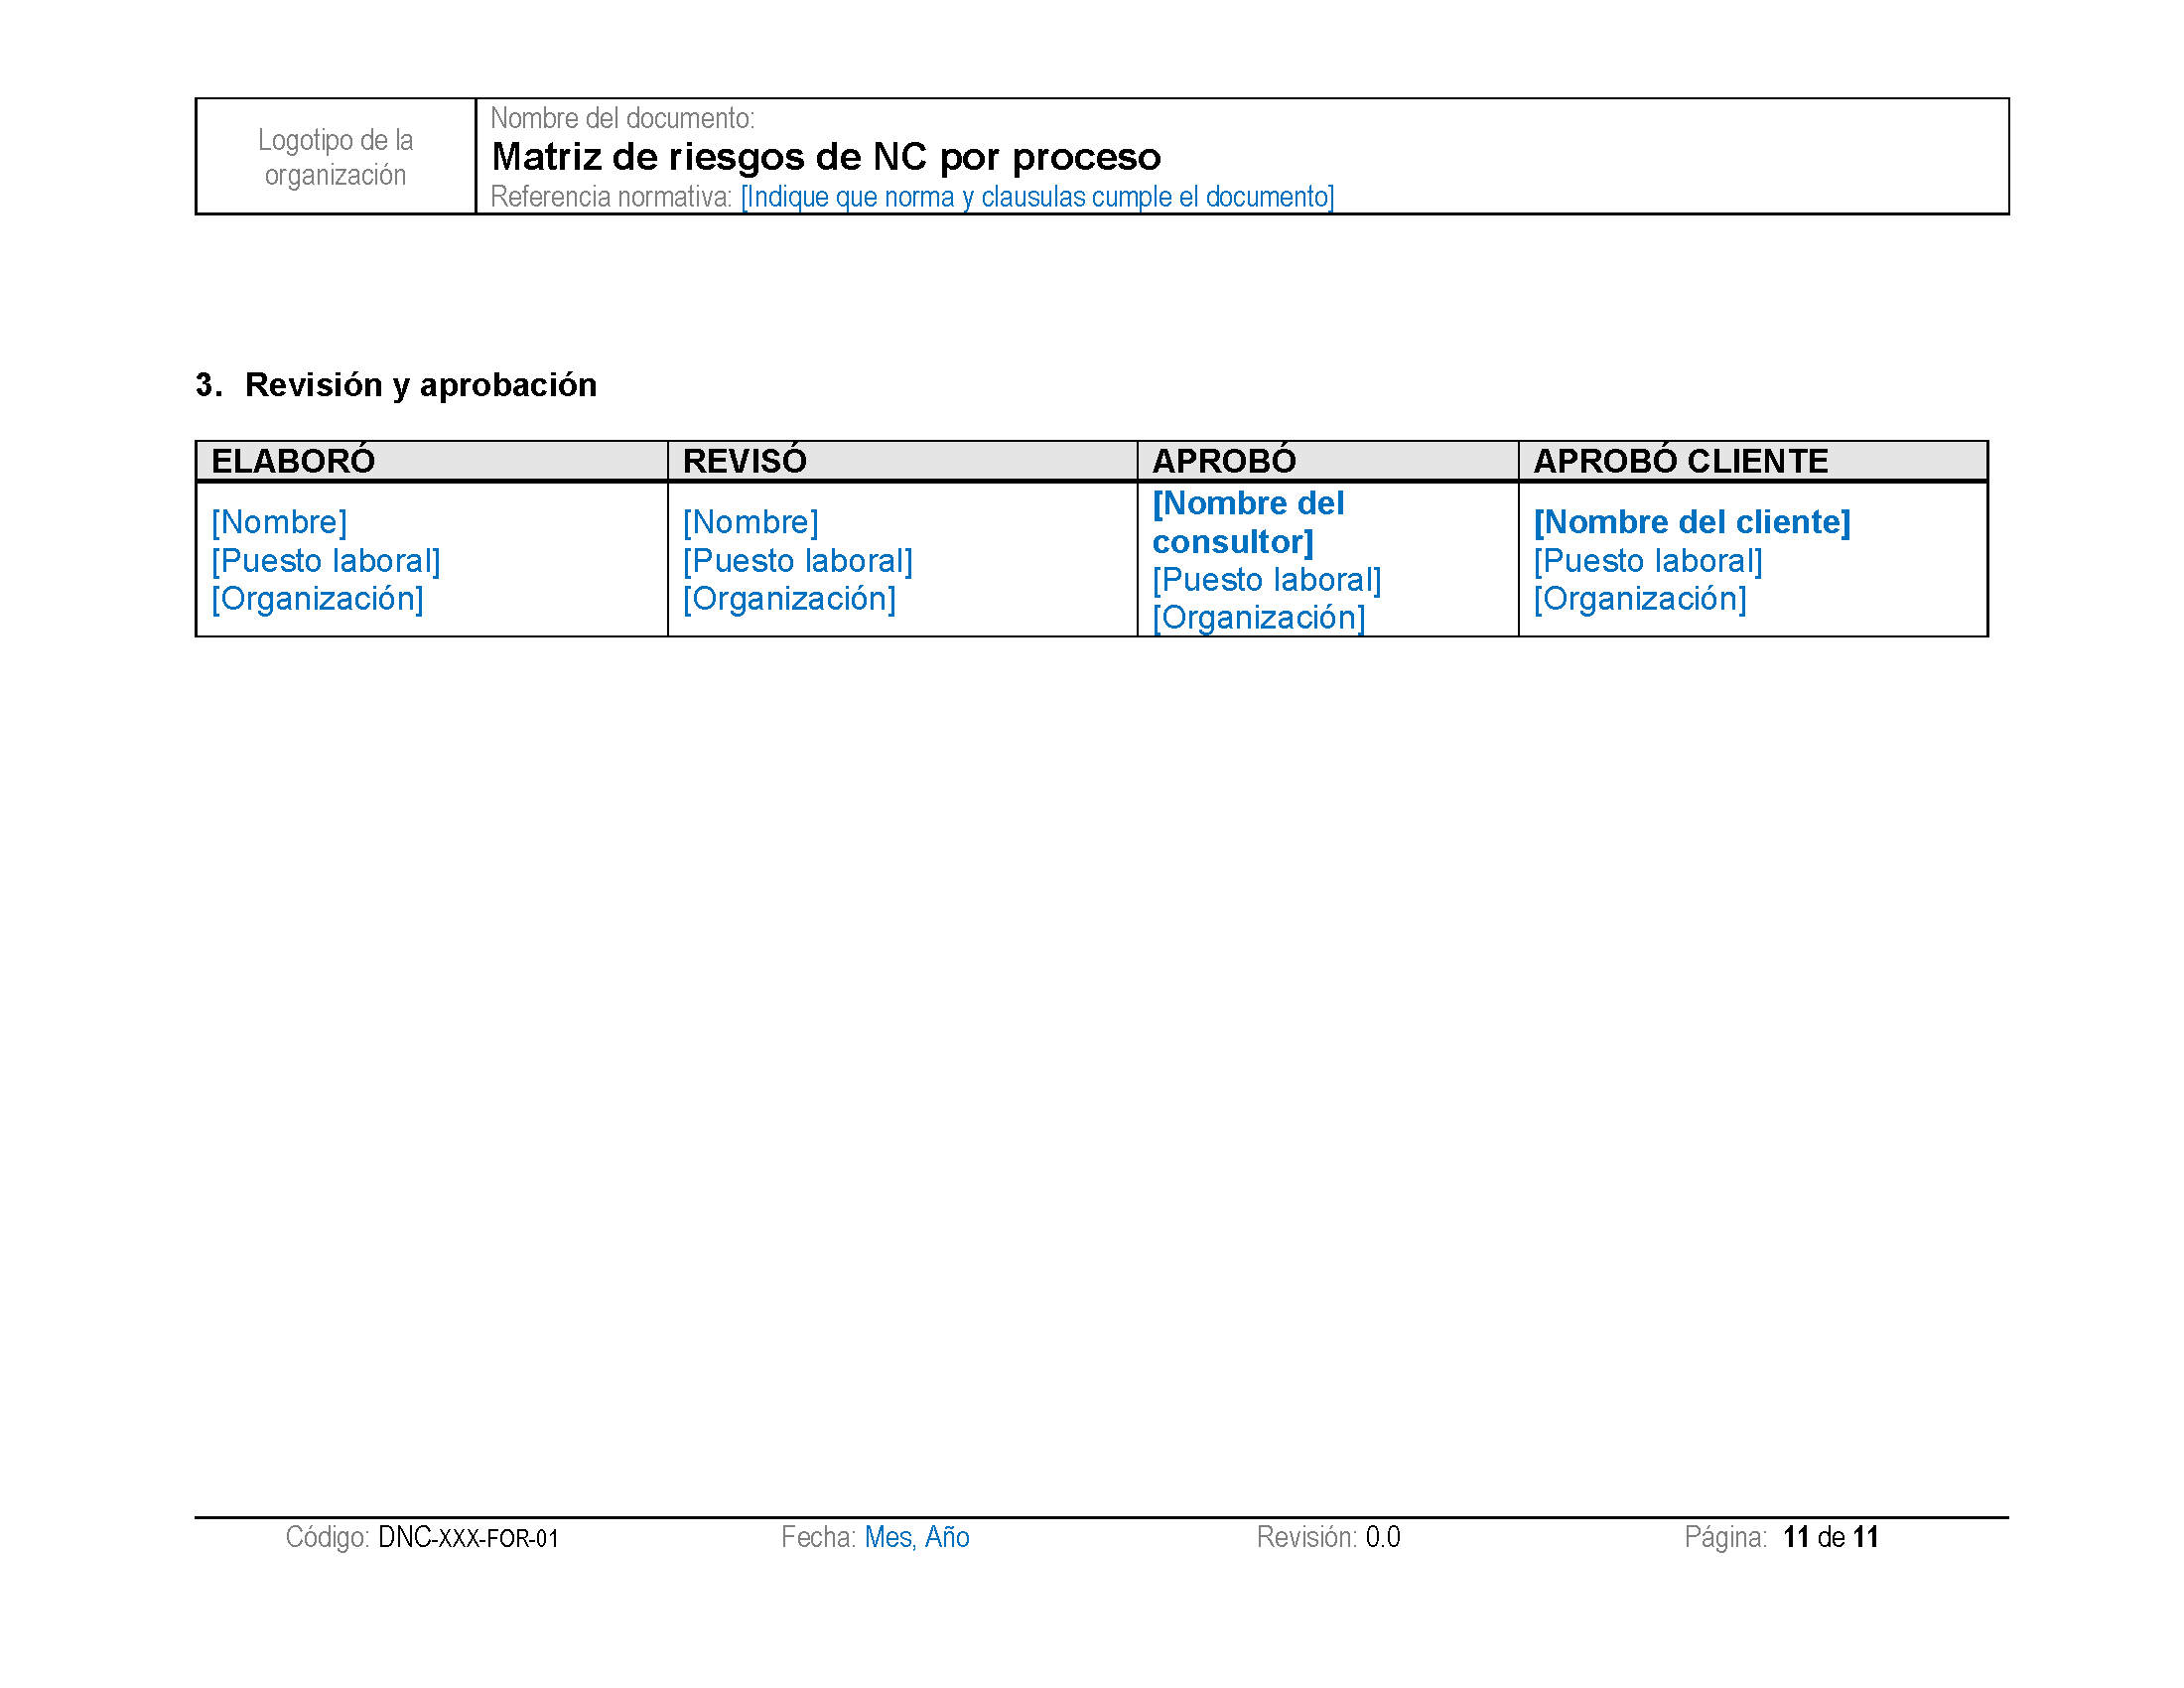The image size is (2184, 1688).
Task: Click [Organización] under APROBÓ CLIENTE
Action: pyautogui.click(x=1640, y=599)
